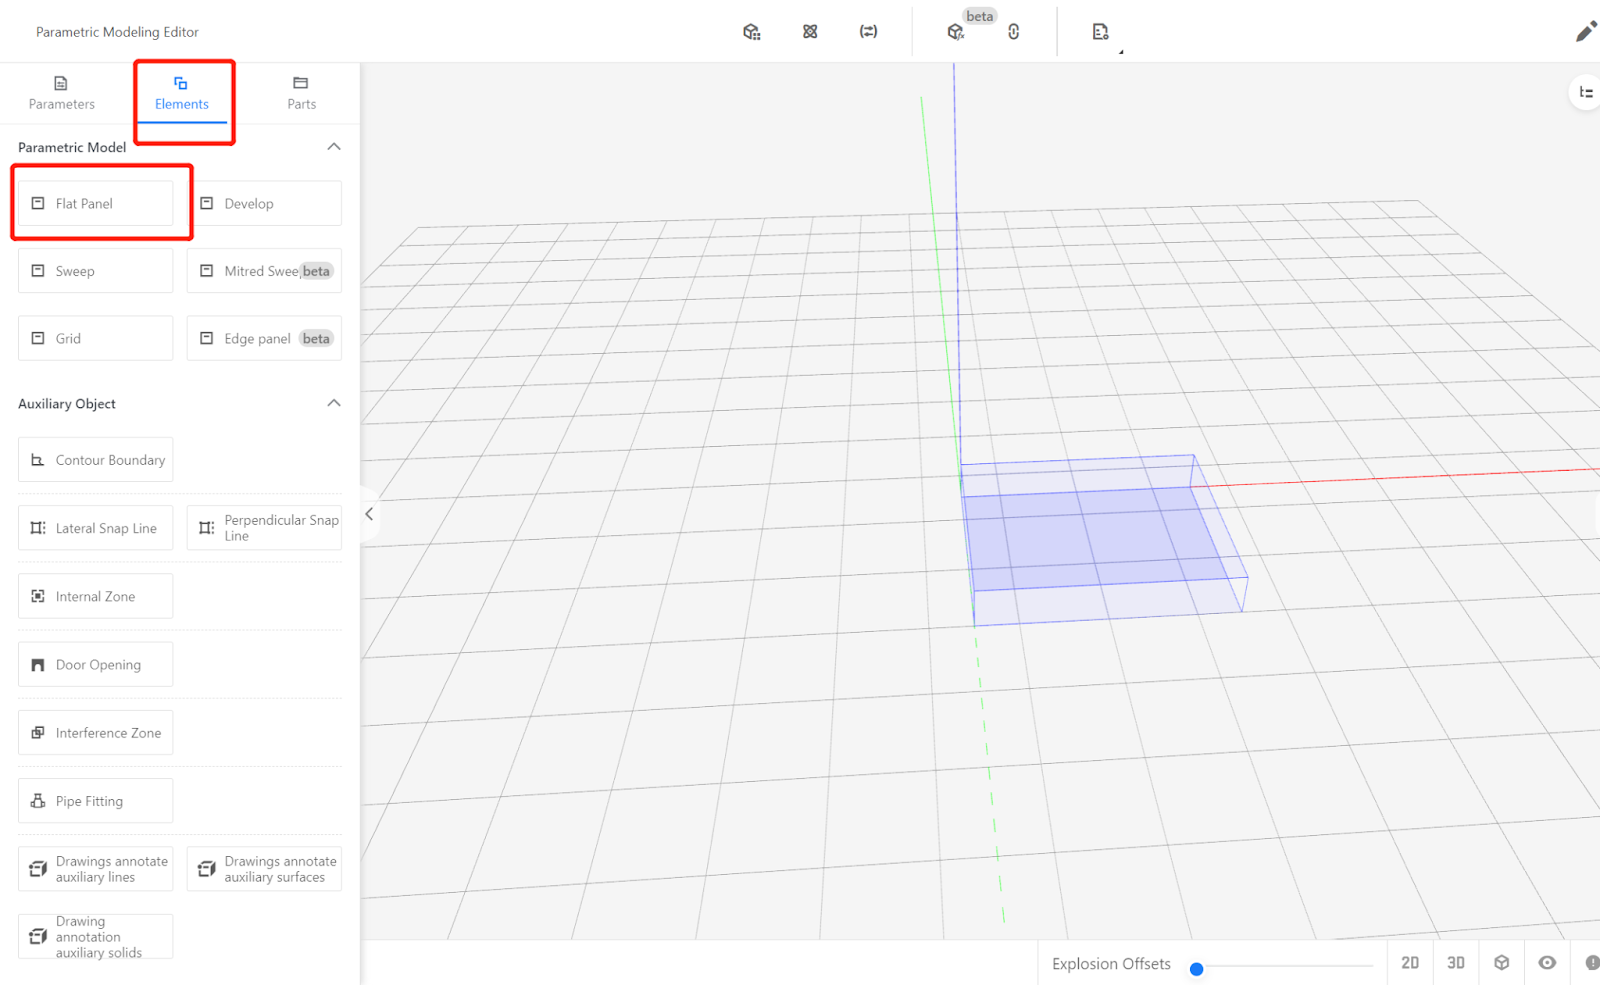Viewport: 1600px width, 985px height.
Task: Switch to the Parameters tab
Action: tap(62, 93)
